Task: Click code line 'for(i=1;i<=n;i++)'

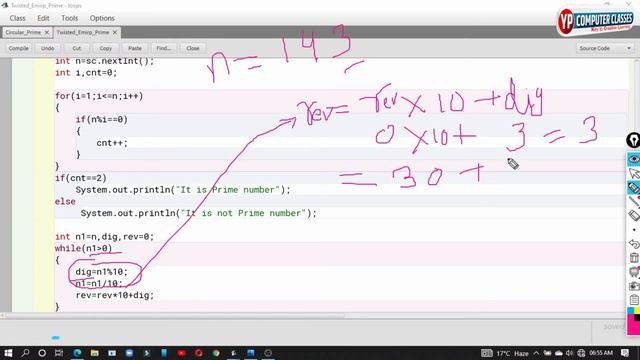Action: tap(99, 96)
